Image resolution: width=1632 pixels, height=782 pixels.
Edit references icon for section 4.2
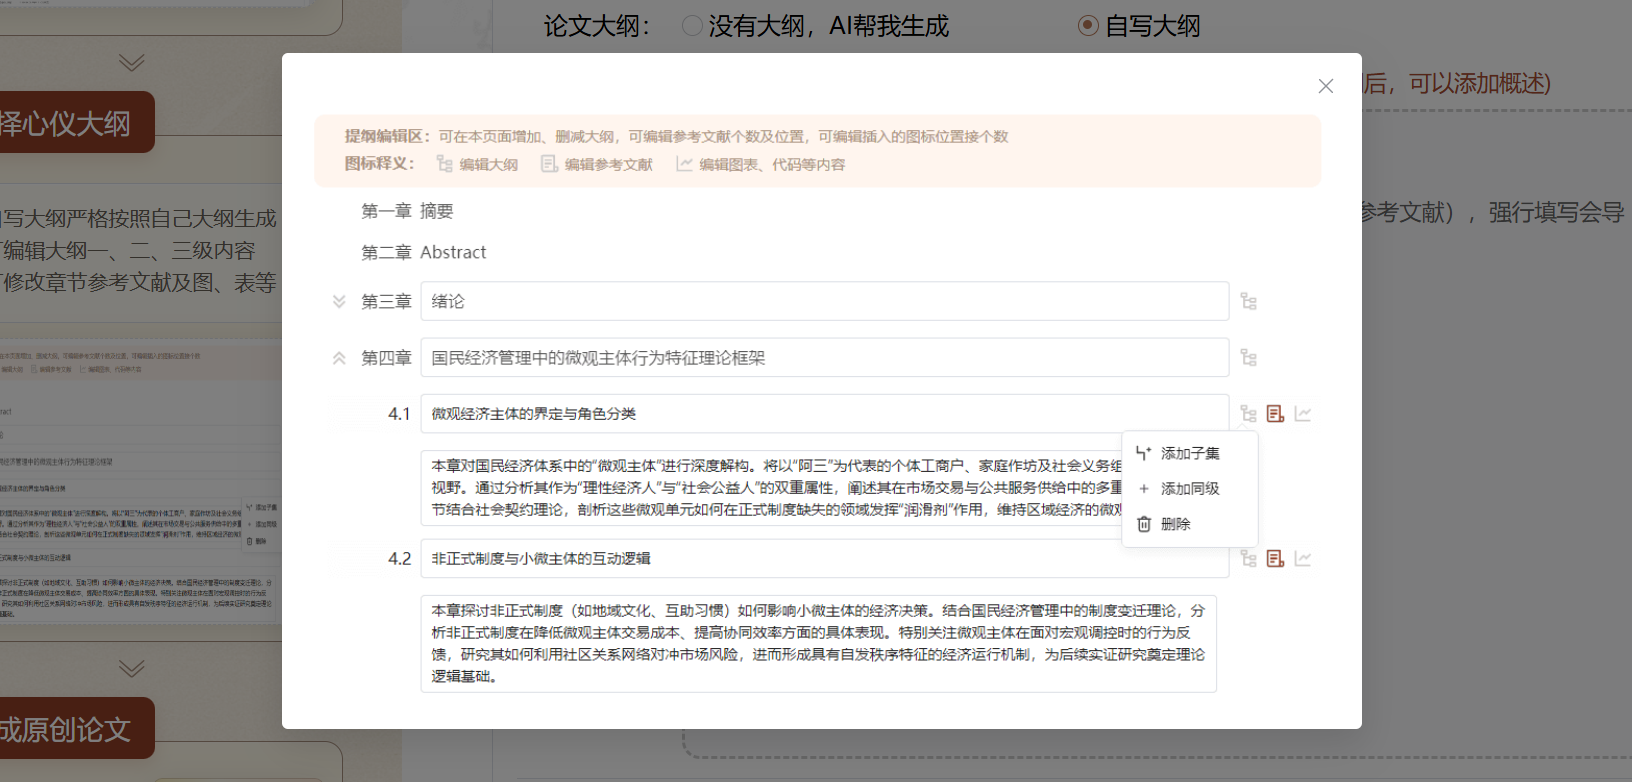pyautogui.click(x=1275, y=559)
